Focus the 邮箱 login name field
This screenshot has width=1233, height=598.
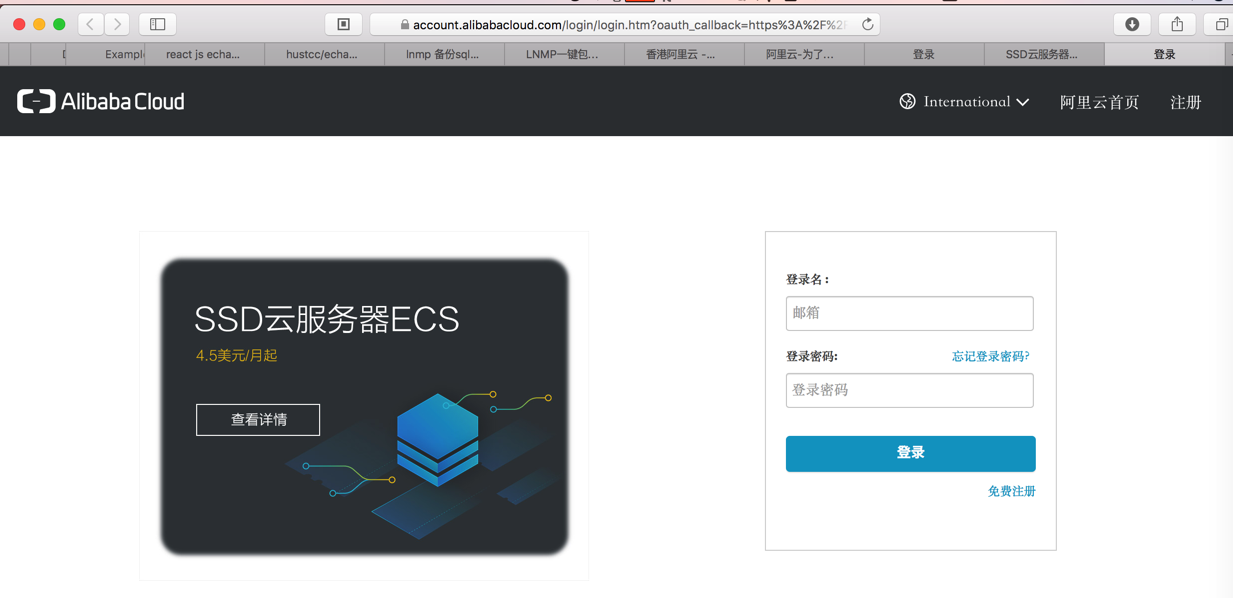point(909,313)
